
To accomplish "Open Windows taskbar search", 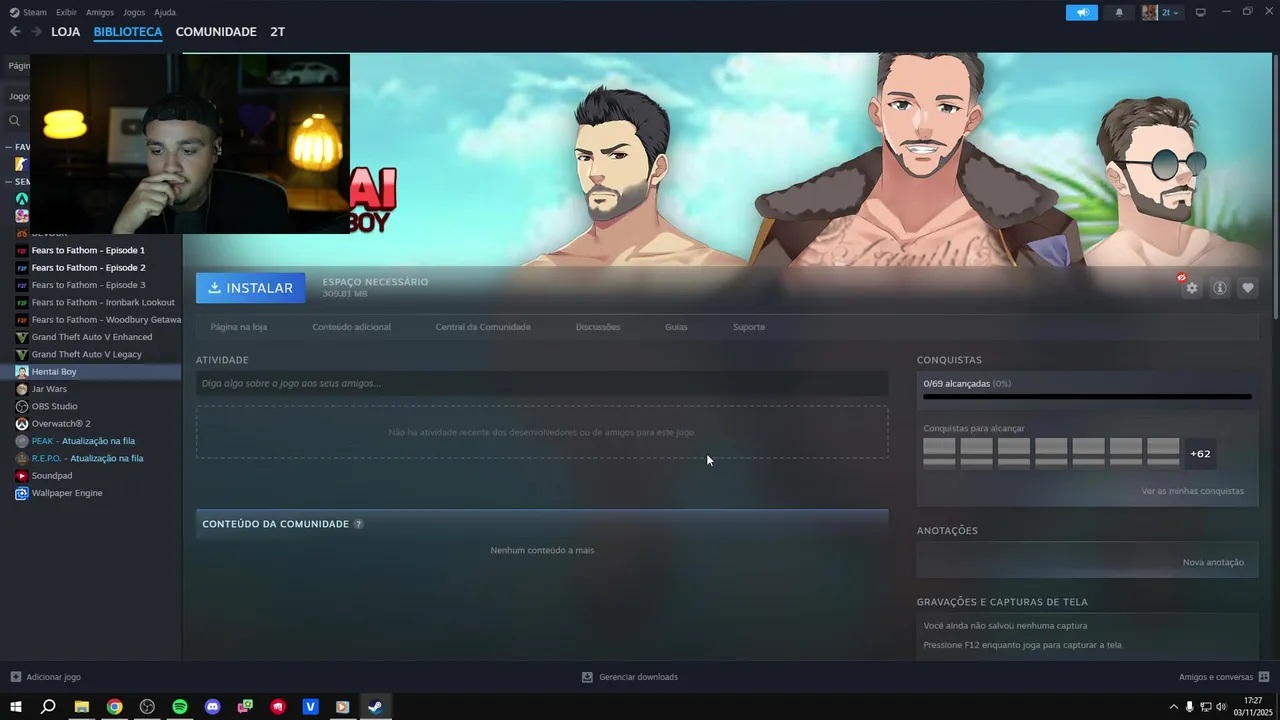I will pyautogui.click(x=48, y=707).
